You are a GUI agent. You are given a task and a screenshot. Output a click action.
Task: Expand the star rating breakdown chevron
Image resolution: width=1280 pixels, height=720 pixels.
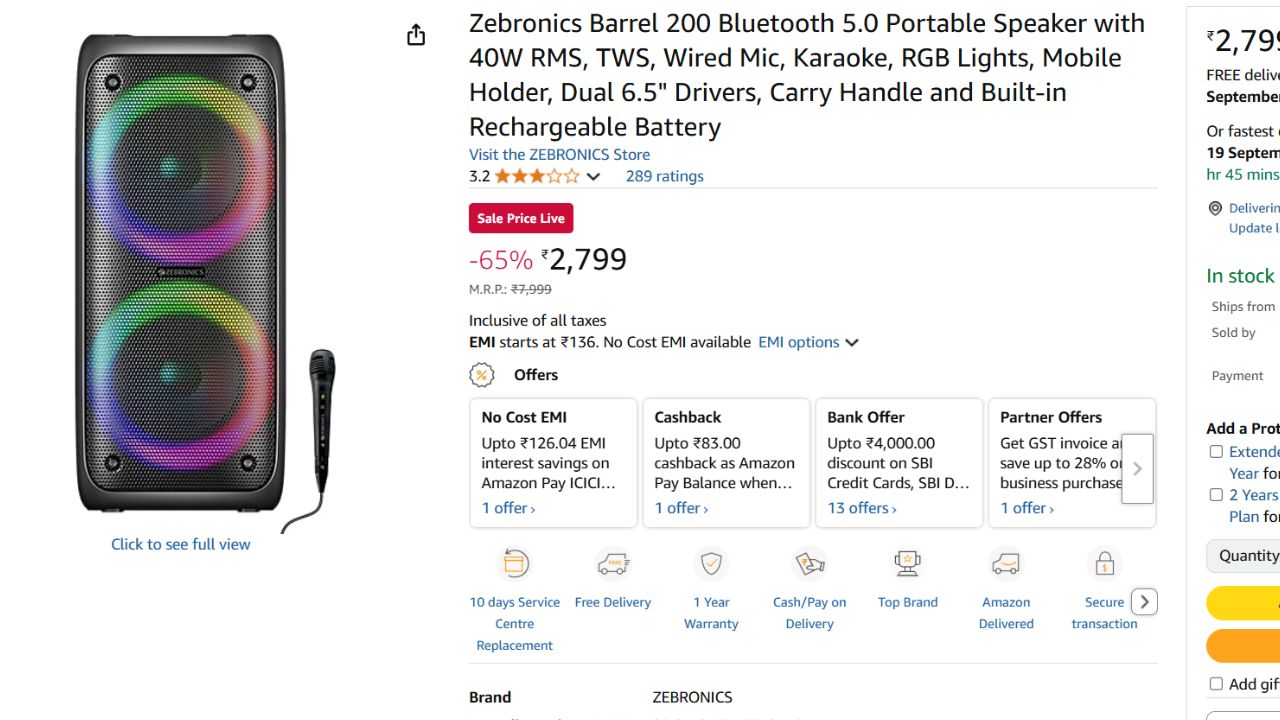click(593, 177)
